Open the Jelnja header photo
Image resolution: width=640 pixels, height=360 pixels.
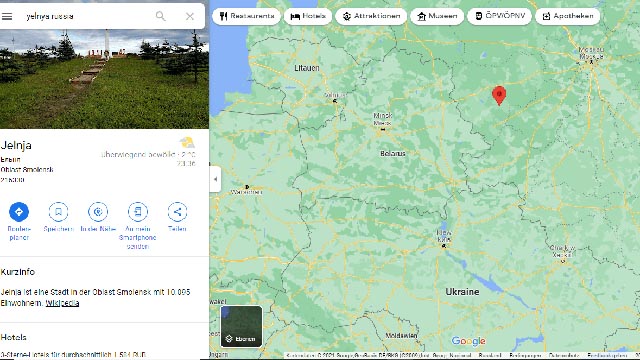(x=104, y=79)
